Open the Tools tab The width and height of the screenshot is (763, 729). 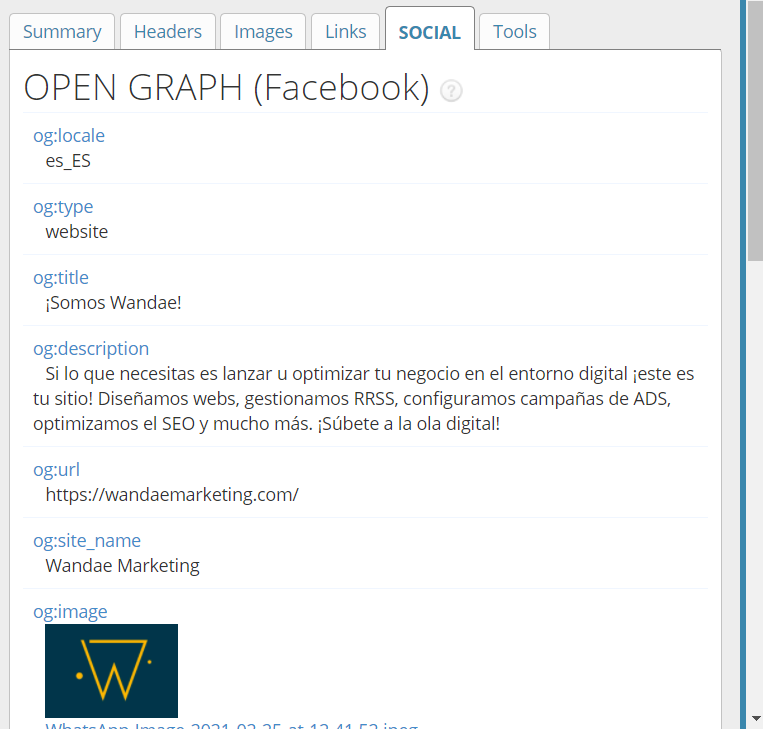point(514,32)
